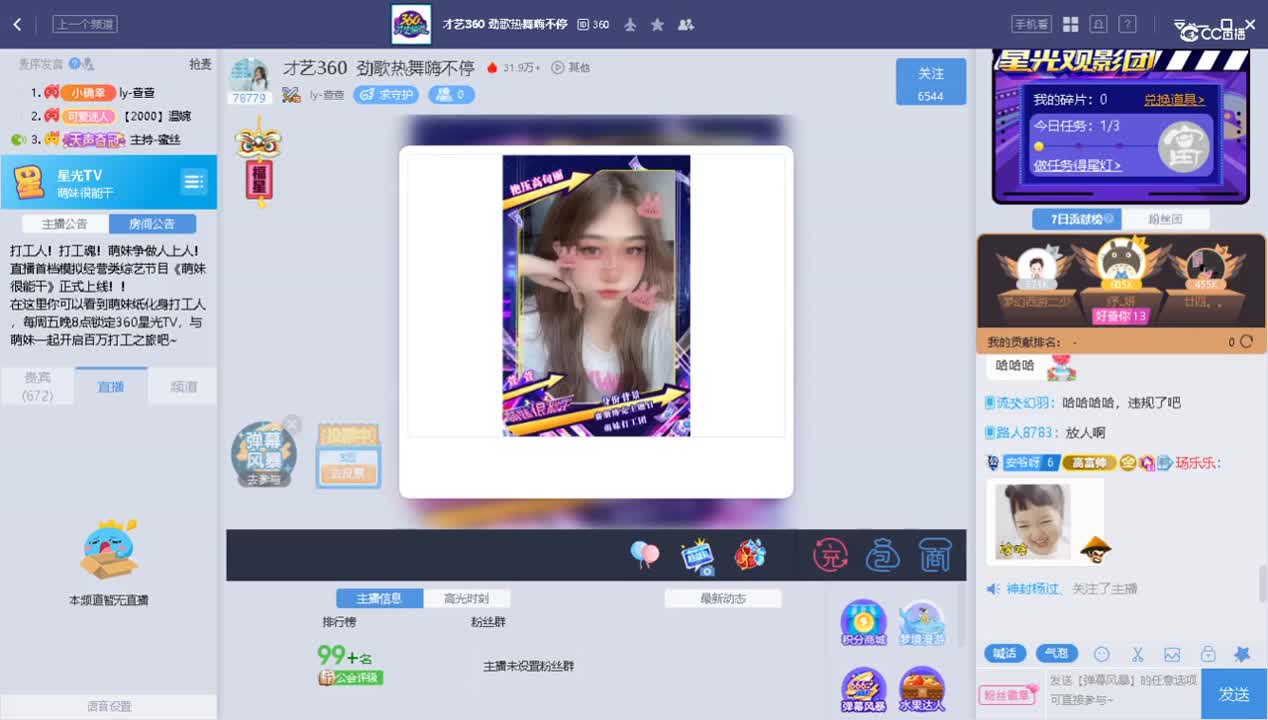
Task: Open the 充 recharge icon
Action: (830, 555)
